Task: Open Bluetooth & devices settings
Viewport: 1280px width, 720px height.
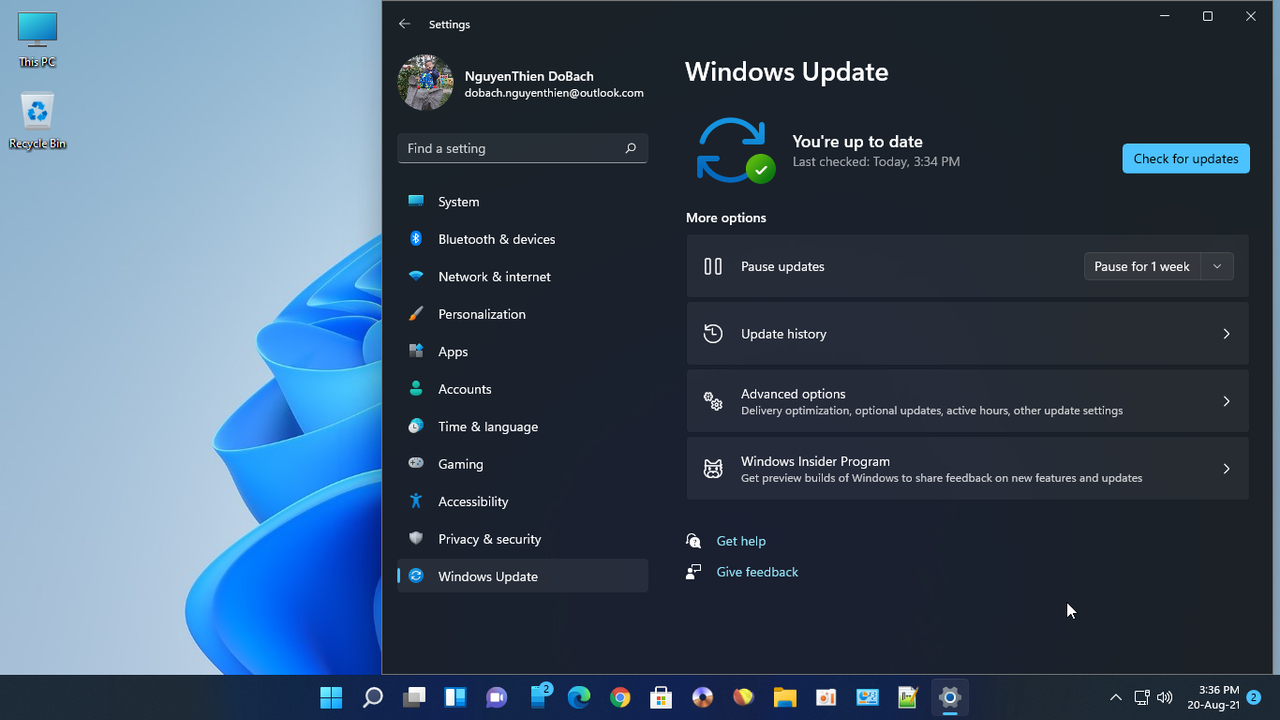Action: click(522, 239)
